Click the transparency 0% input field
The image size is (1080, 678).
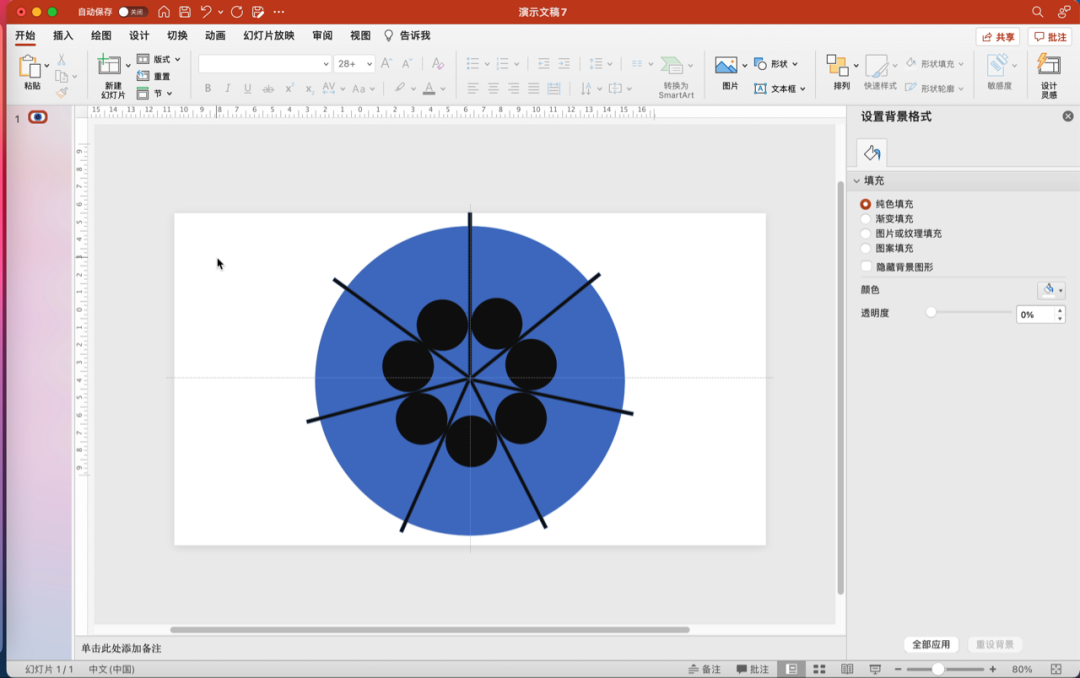coord(1035,314)
